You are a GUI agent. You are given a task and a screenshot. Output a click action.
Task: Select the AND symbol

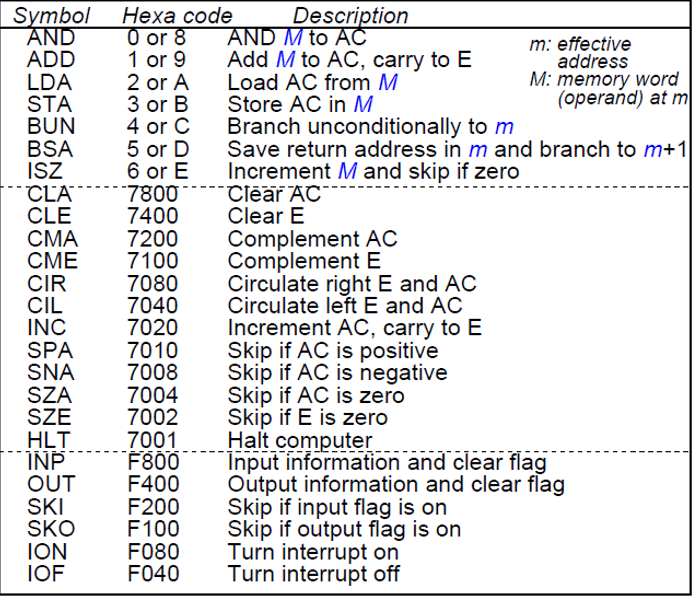[51, 38]
